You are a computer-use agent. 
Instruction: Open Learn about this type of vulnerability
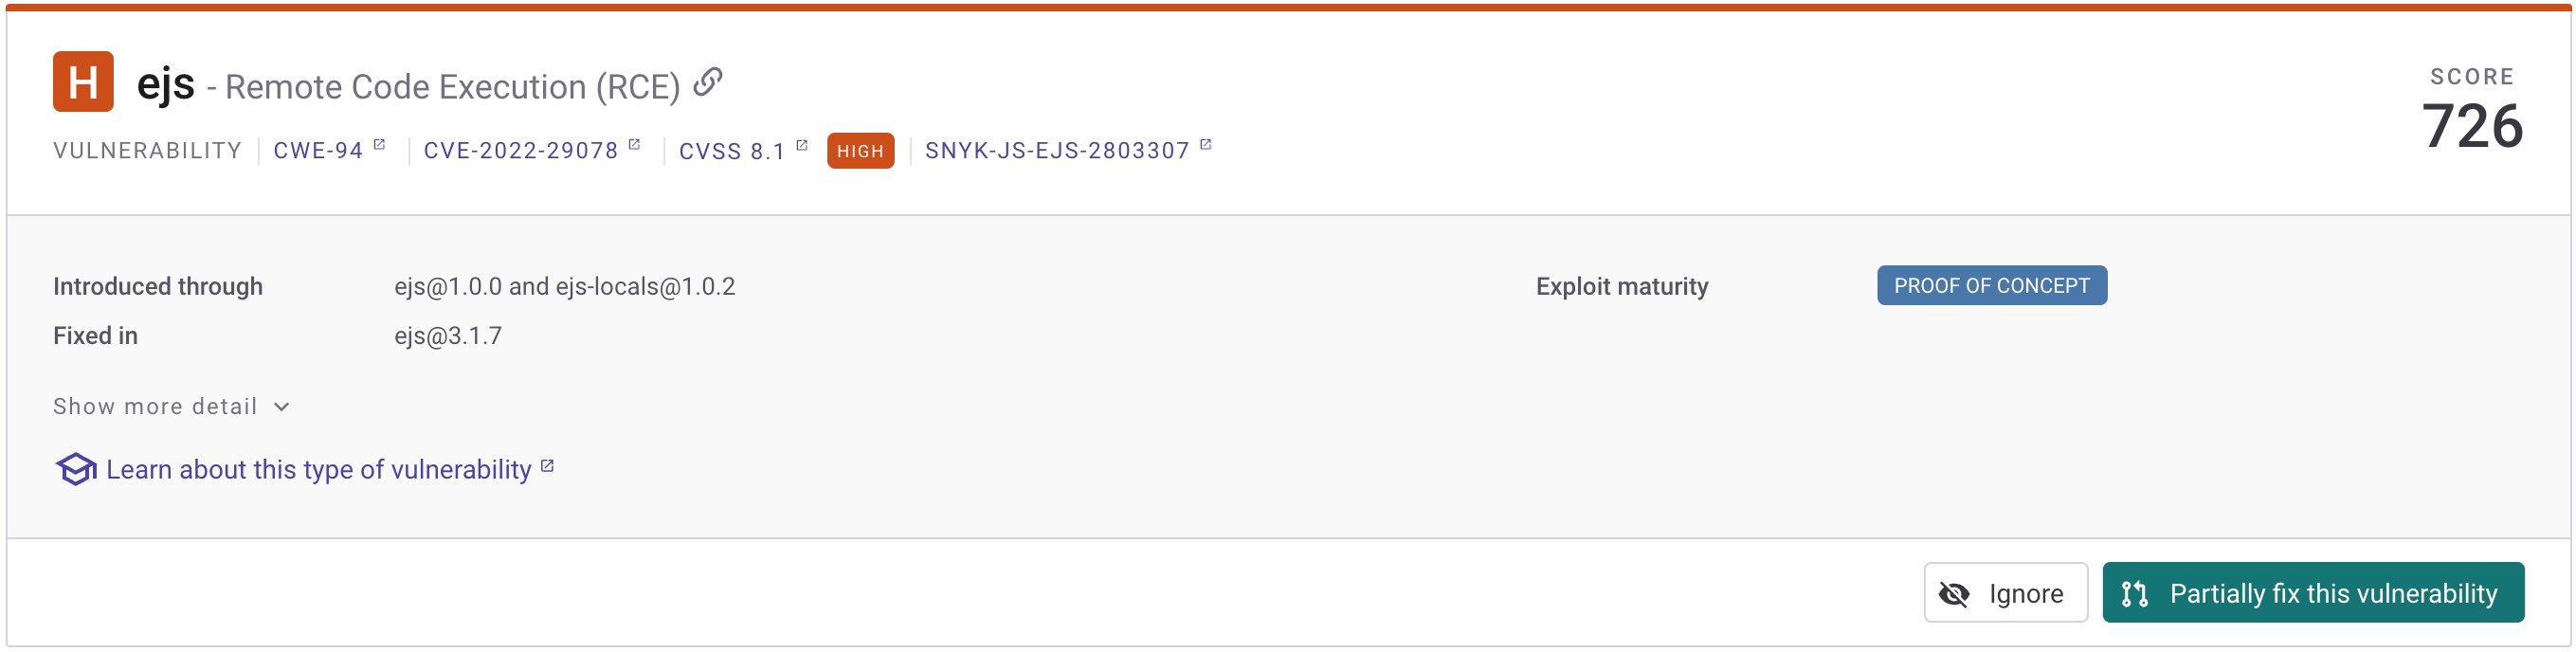point(319,469)
